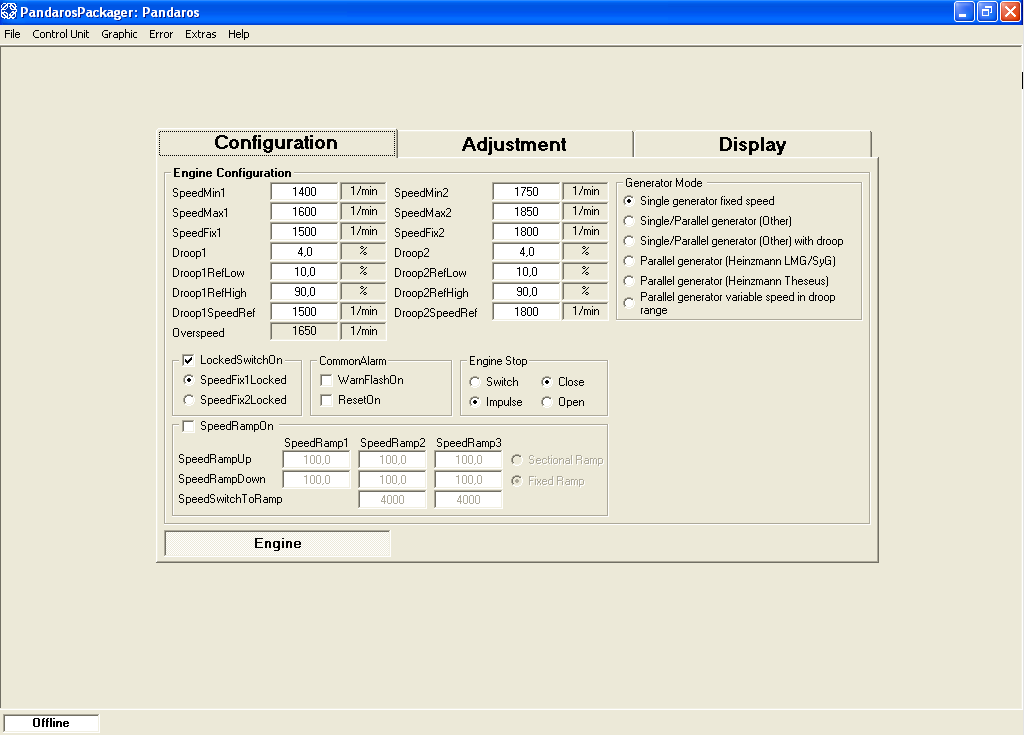The height and width of the screenshot is (735, 1024).
Task: Click the Engine Stop group label
Action: [498, 361]
